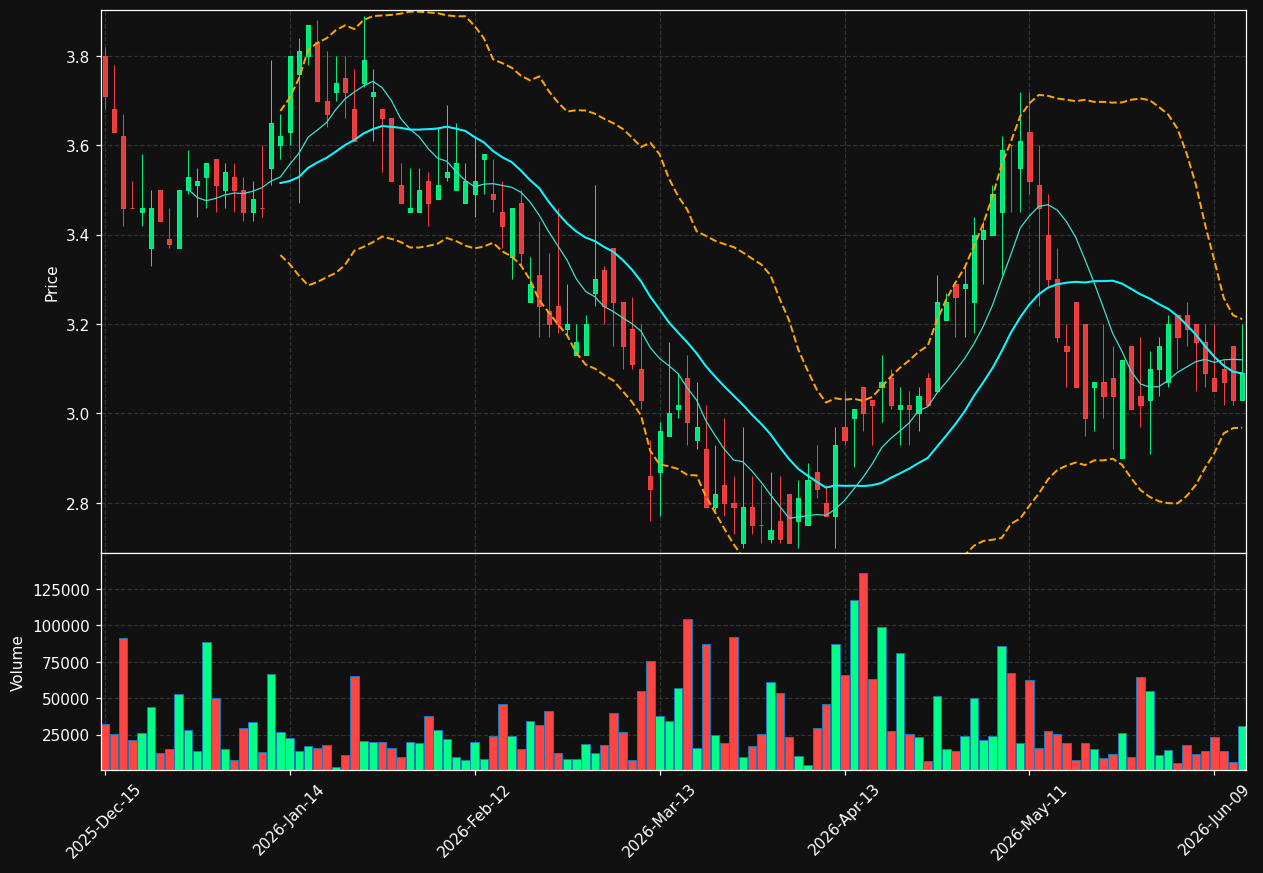Click the 50000 volume axis value
This screenshot has width=1263, height=873.
(x=68, y=699)
